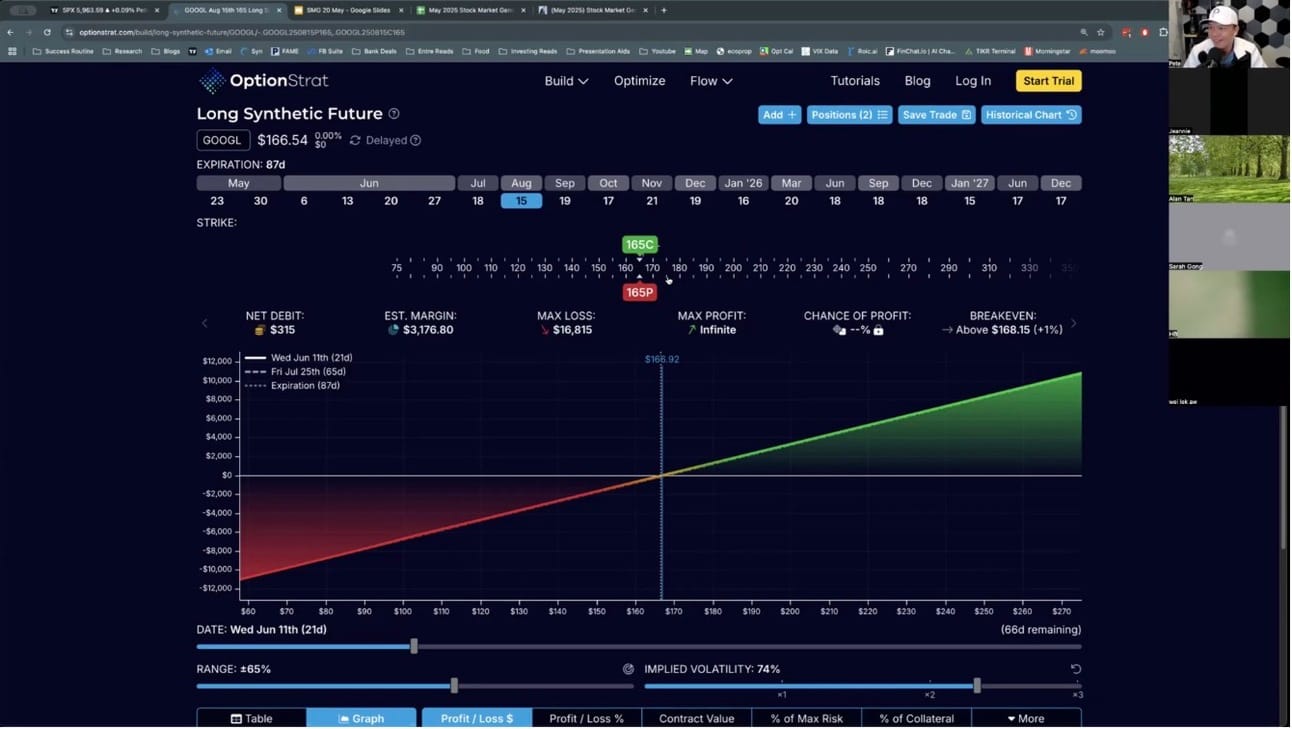
Task: Open the Build dropdown menu
Action: (x=566, y=81)
